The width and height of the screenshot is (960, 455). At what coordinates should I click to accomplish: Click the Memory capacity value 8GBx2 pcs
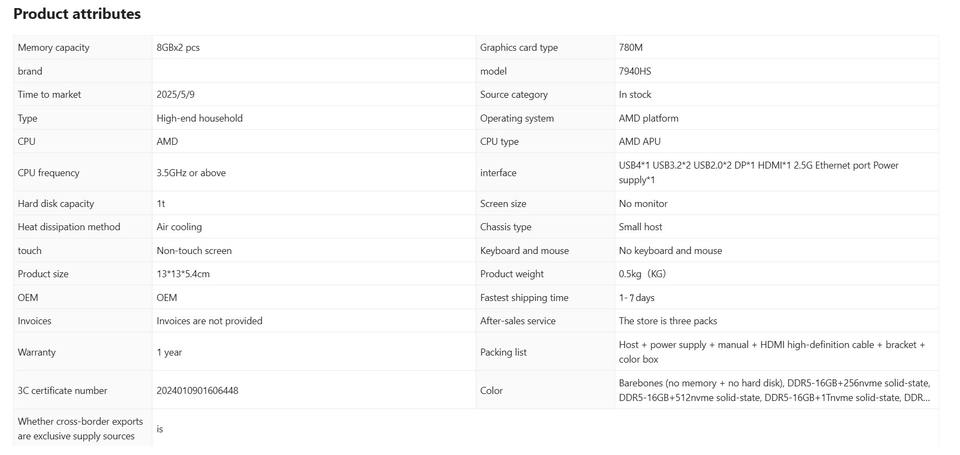(178, 47)
